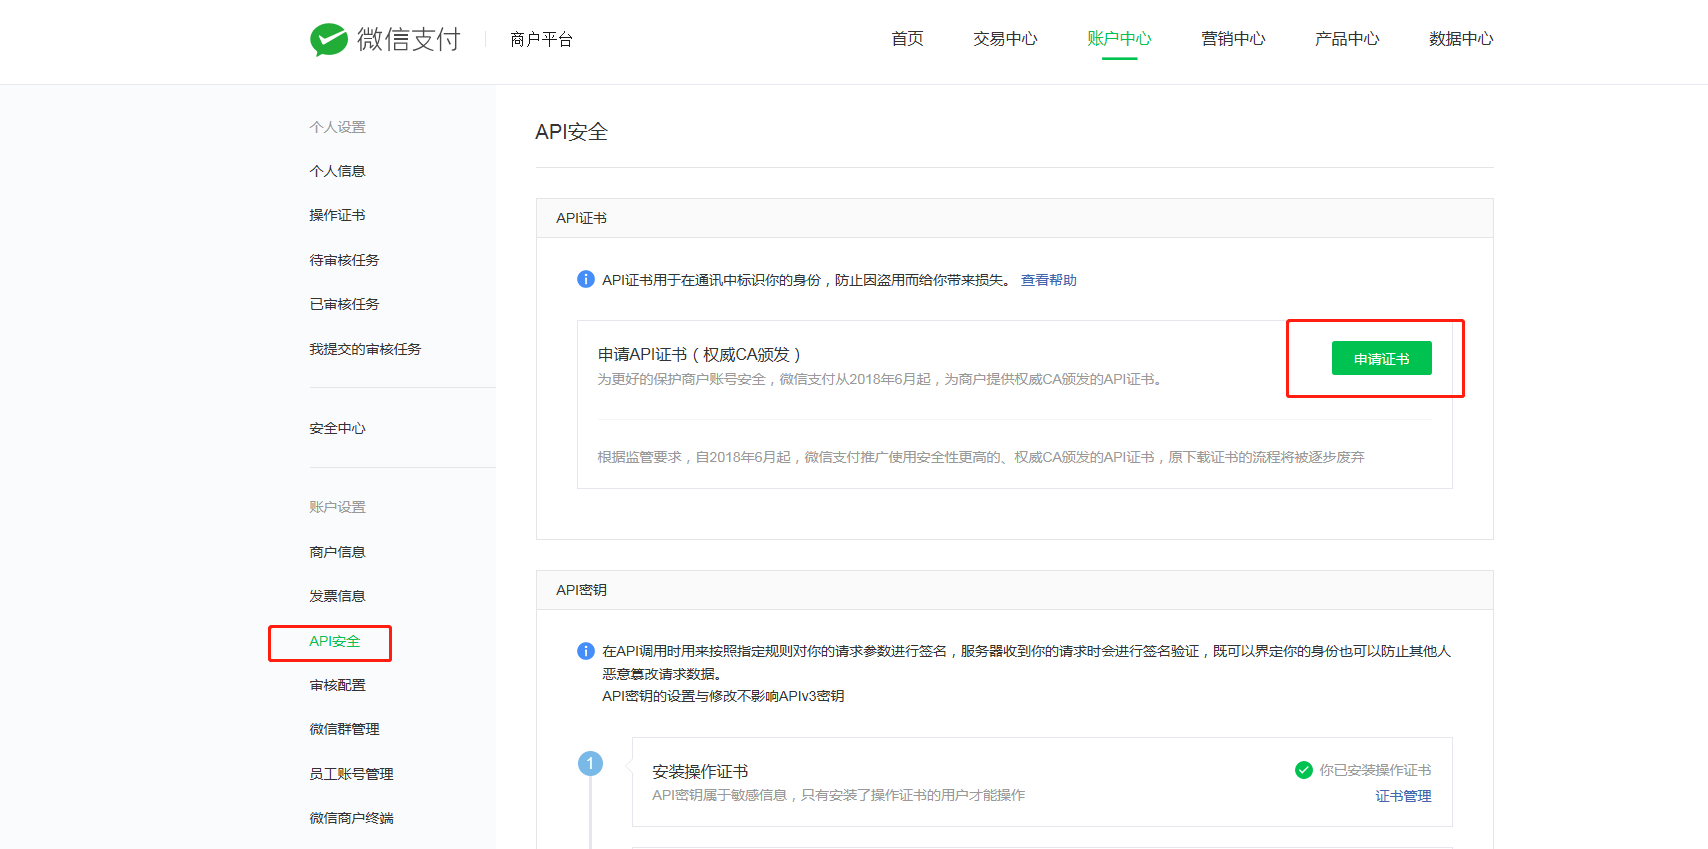The image size is (1708, 849).
Task: Select API安全 in the sidebar
Action: click(335, 641)
